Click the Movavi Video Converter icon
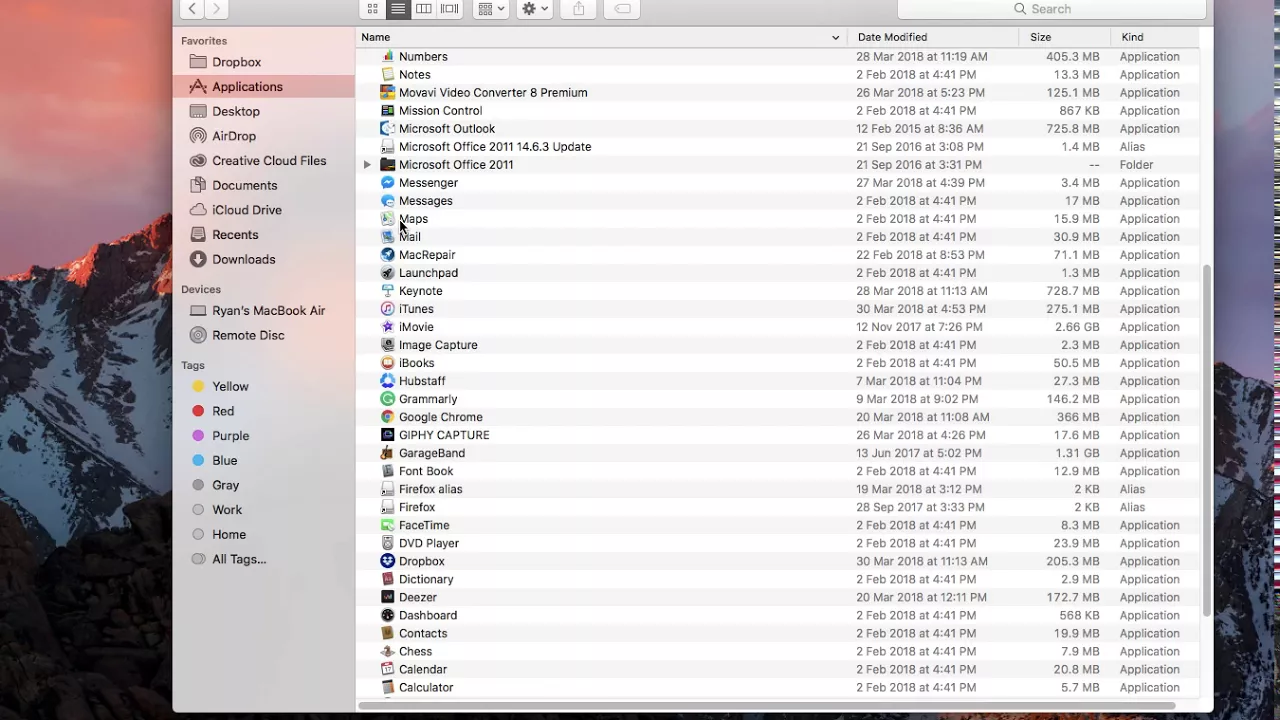 pyautogui.click(x=388, y=93)
